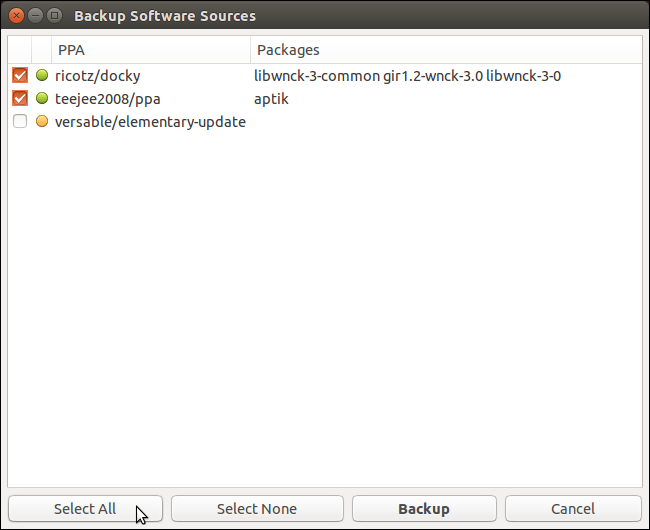The width and height of the screenshot is (650, 530).
Task: Click green status dot for ricotz/docky
Action: point(42,75)
